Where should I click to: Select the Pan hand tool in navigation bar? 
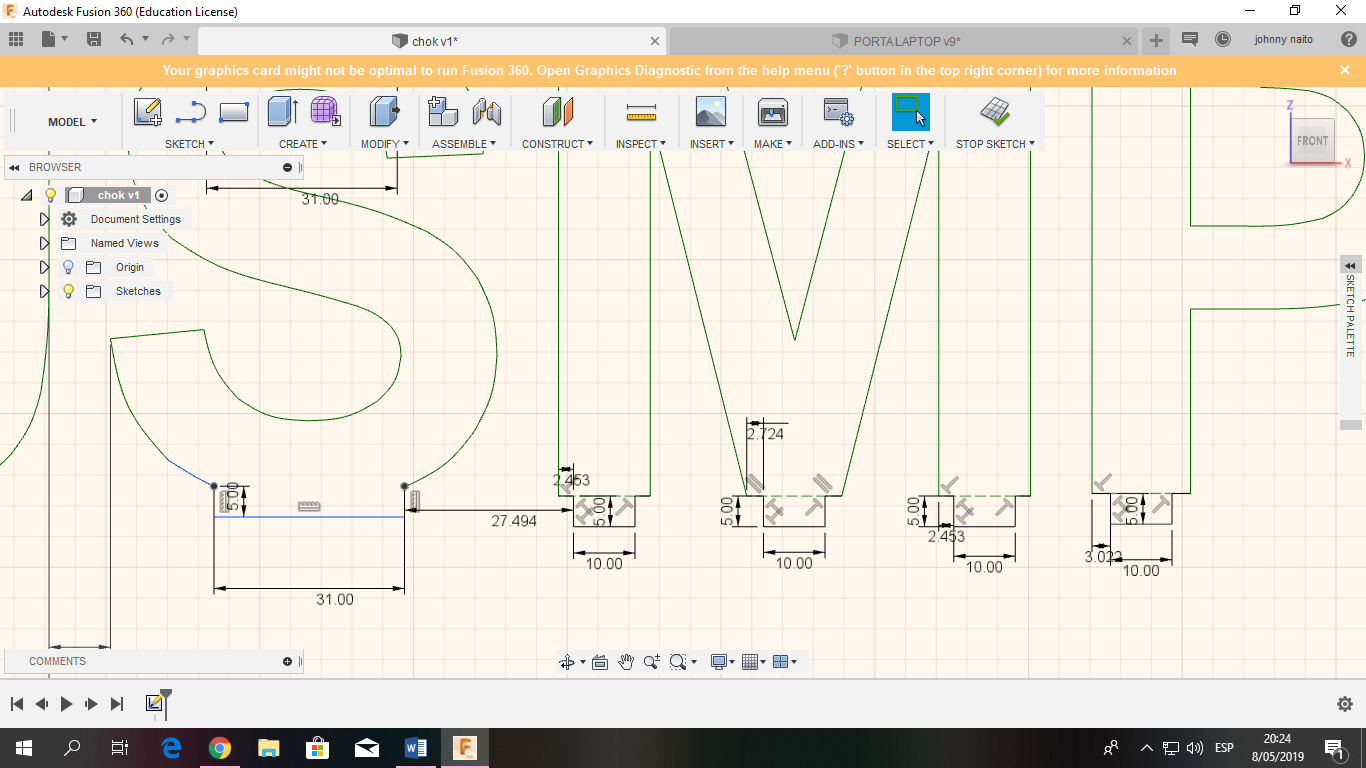(626, 661)
